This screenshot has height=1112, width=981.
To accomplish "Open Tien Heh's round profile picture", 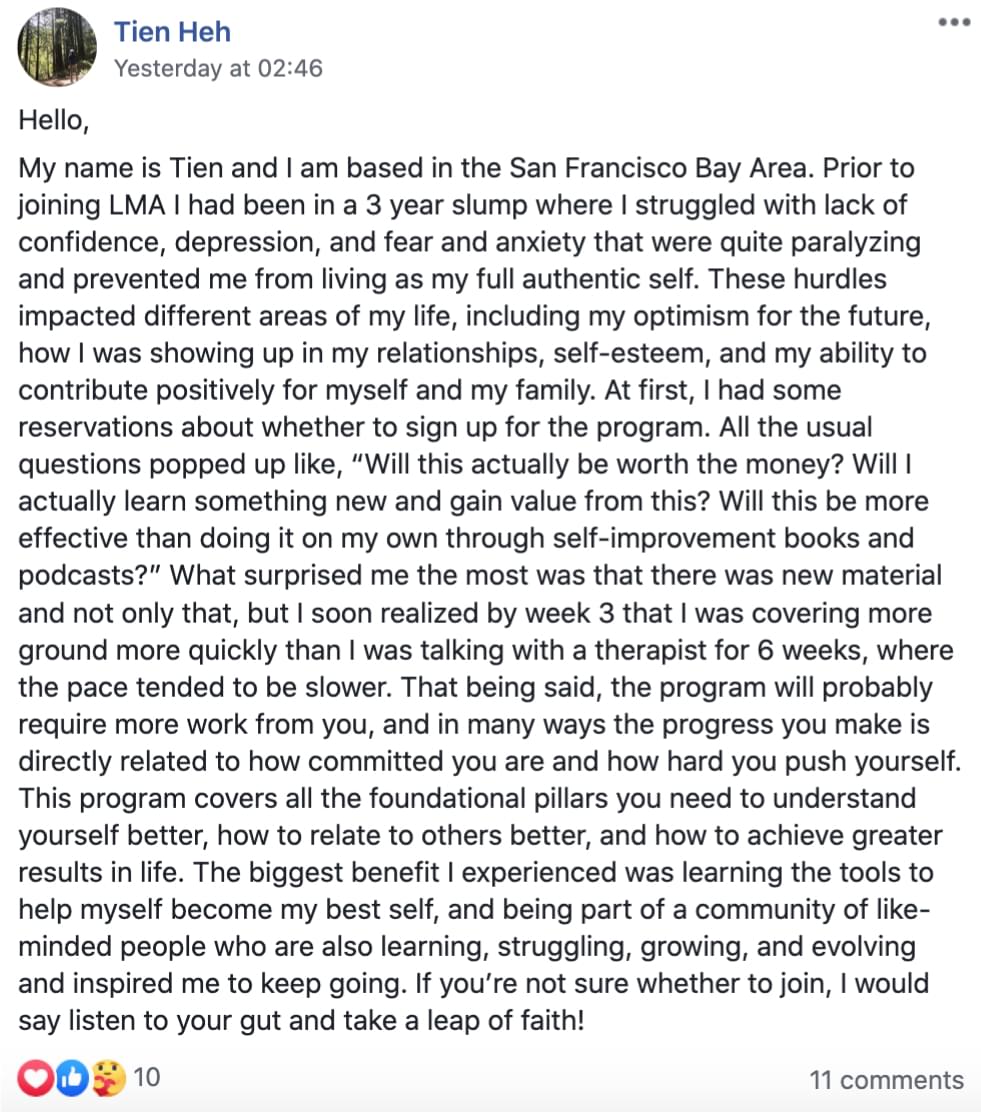I will point(57,47).
